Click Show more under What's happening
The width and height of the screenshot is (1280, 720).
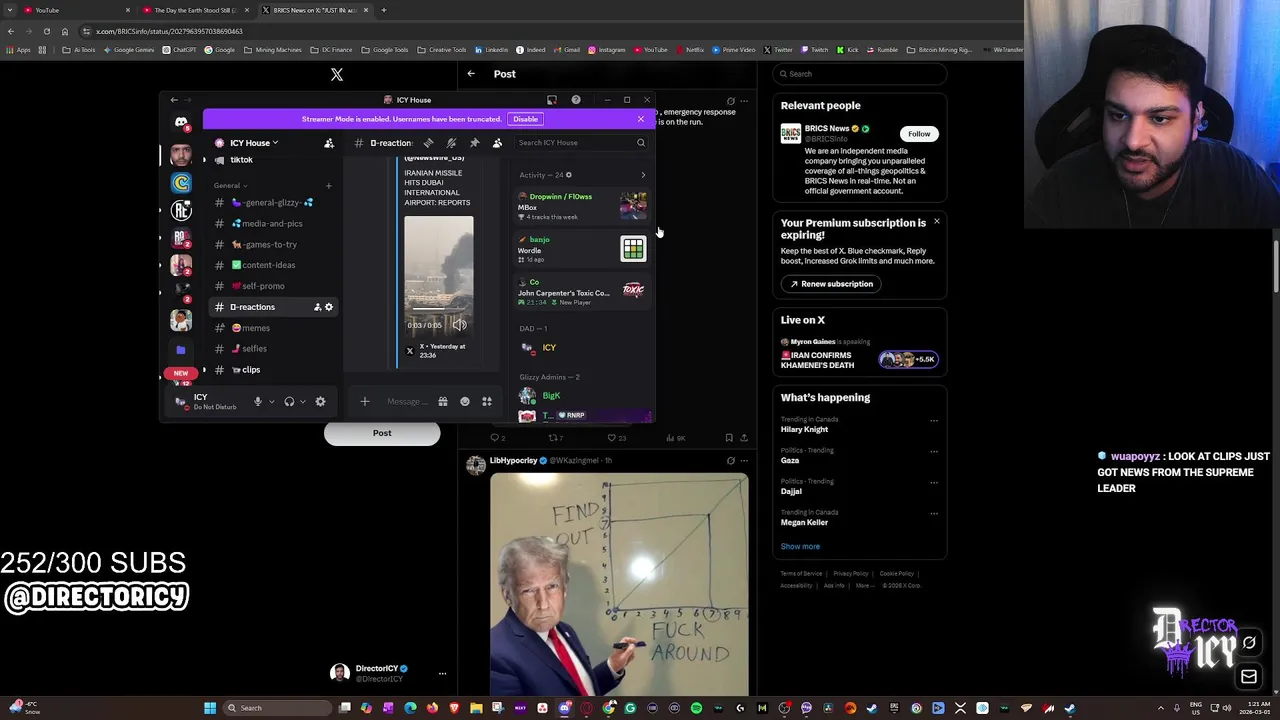coord(800,547)
